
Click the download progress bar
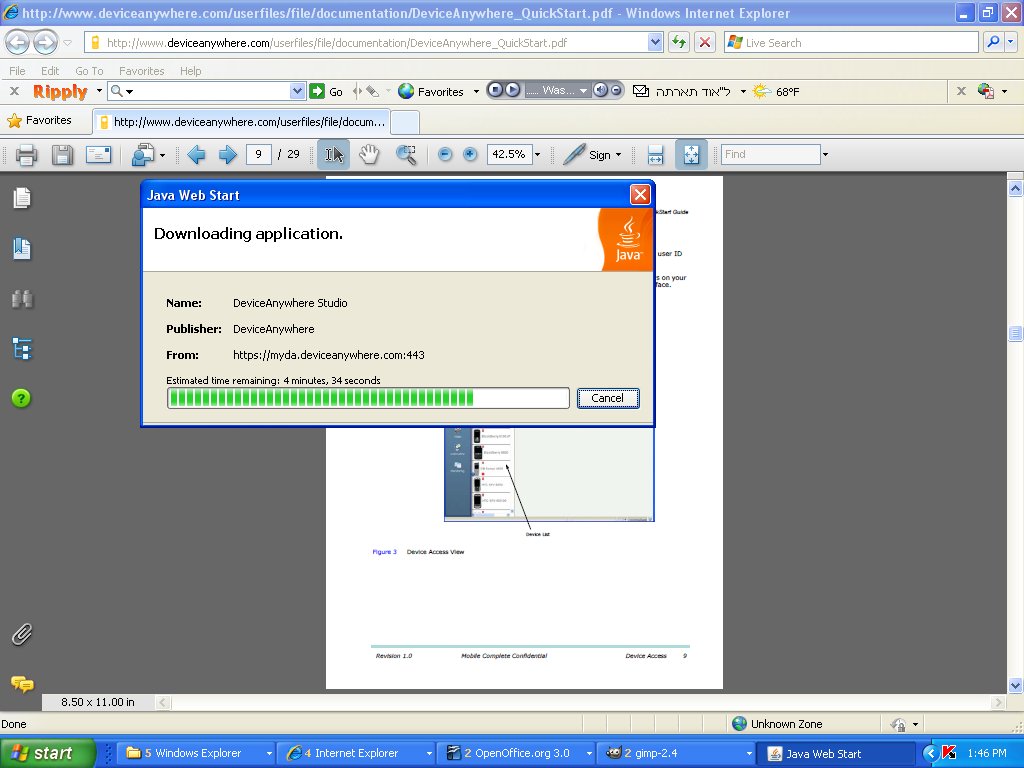tap(368, 398)
